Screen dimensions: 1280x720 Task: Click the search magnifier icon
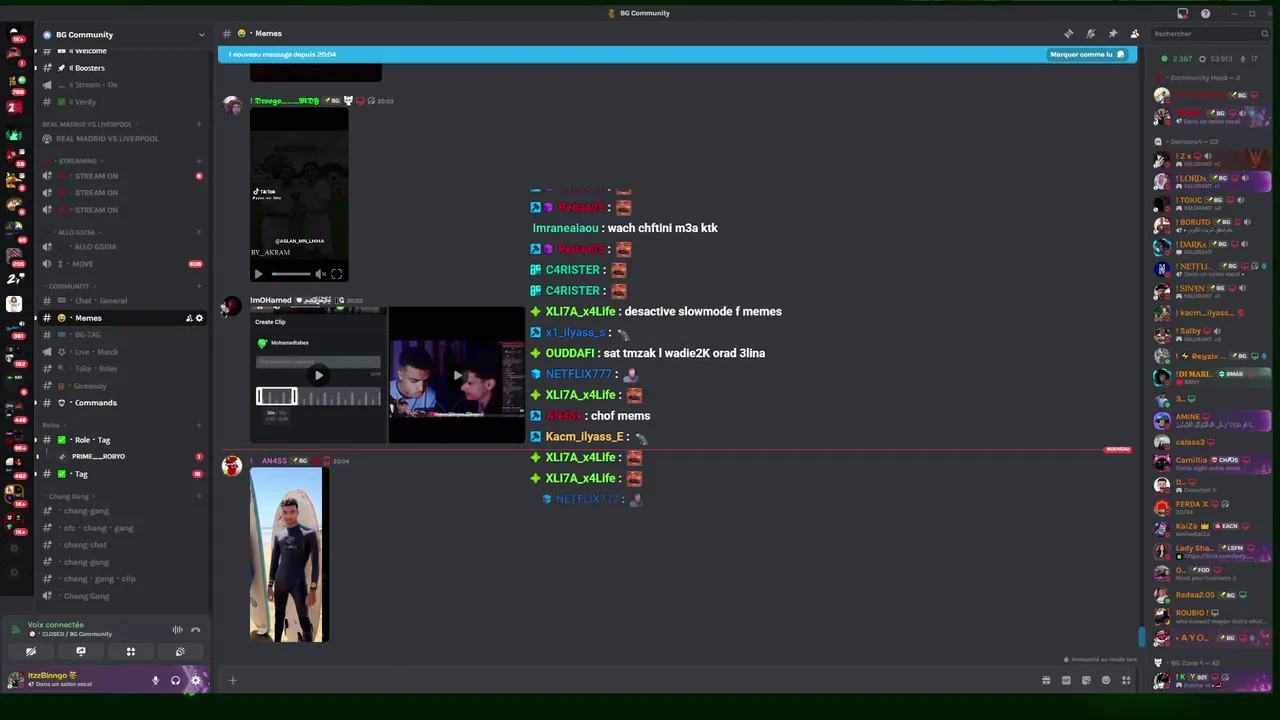click(1265, 34)
